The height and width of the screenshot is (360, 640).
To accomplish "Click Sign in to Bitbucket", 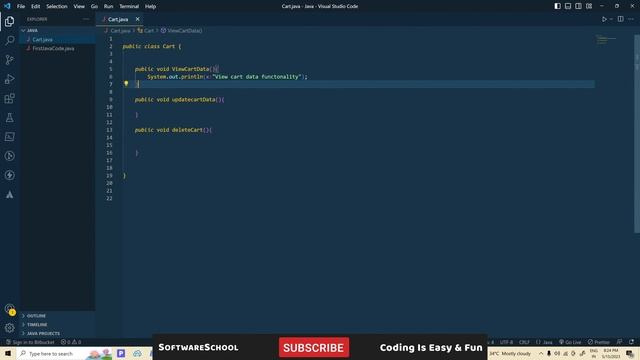I will (x=31, y=342).
